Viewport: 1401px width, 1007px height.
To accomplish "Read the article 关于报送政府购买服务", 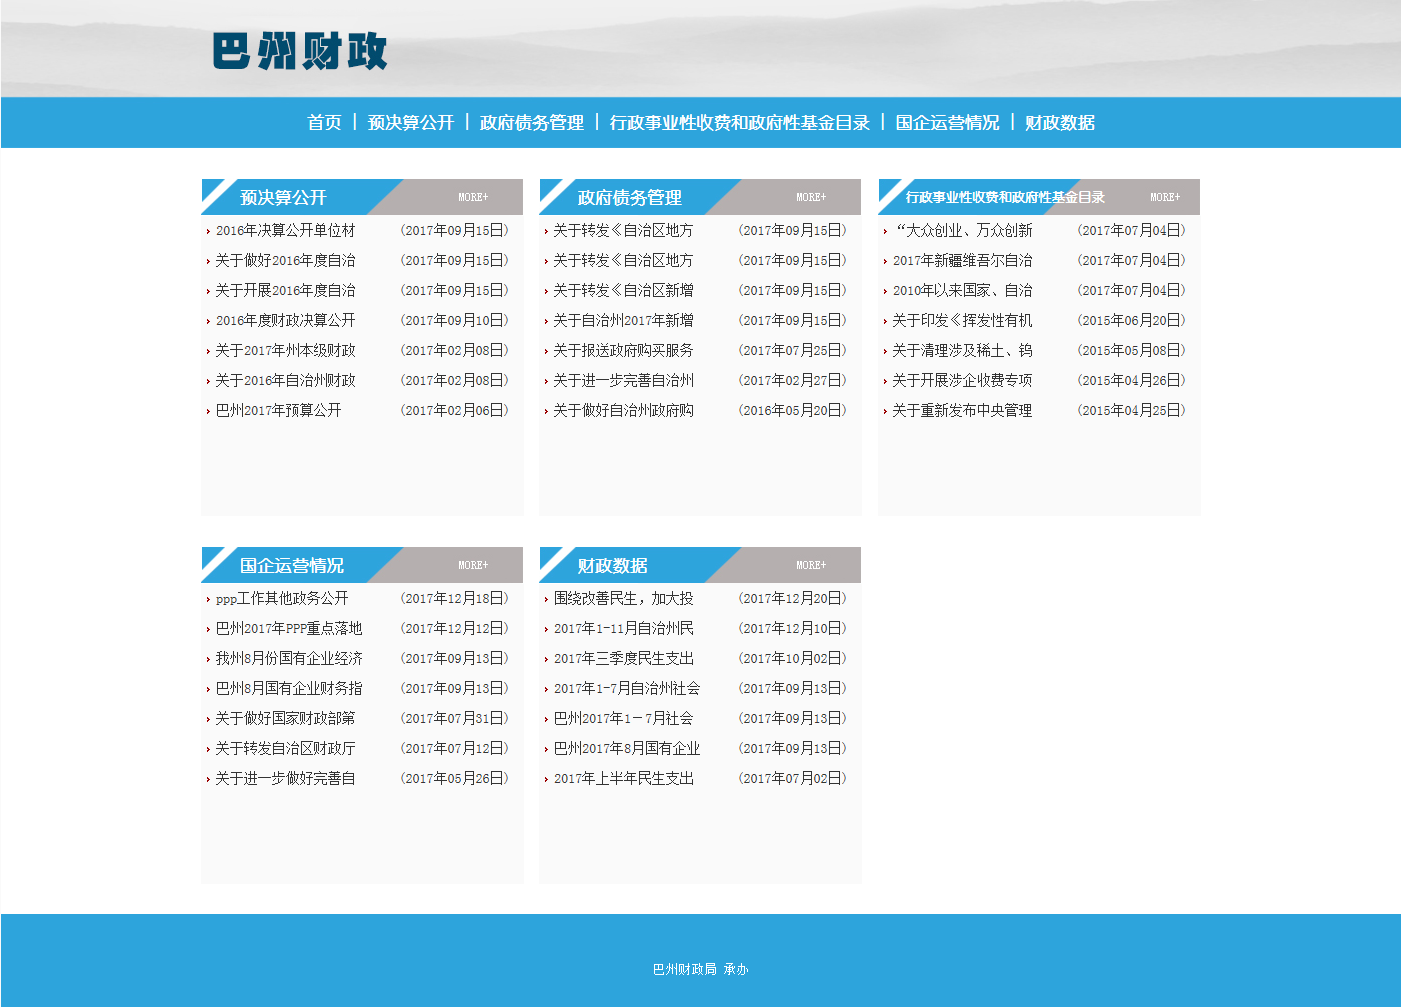I will 623,351.
